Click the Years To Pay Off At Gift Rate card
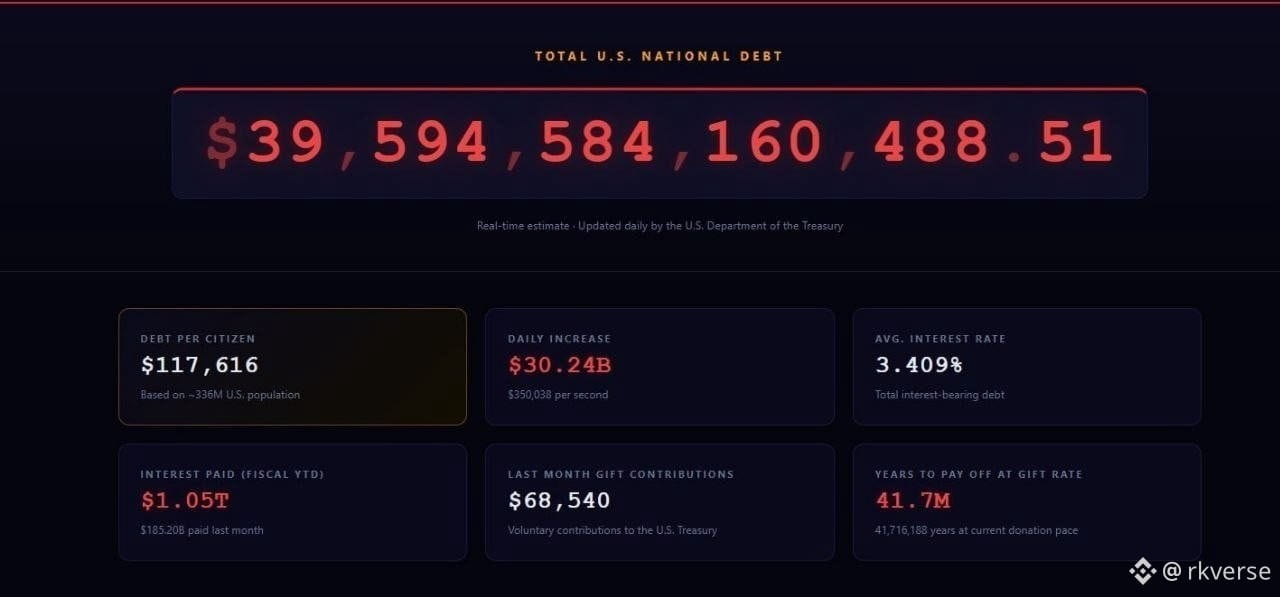This screenshot has height=597, width=1280. [x=1027, y=502]
